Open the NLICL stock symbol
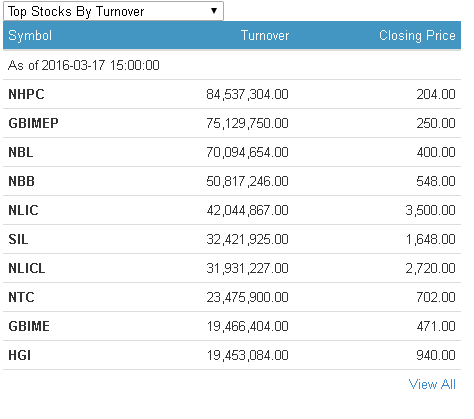 (27, 268)
